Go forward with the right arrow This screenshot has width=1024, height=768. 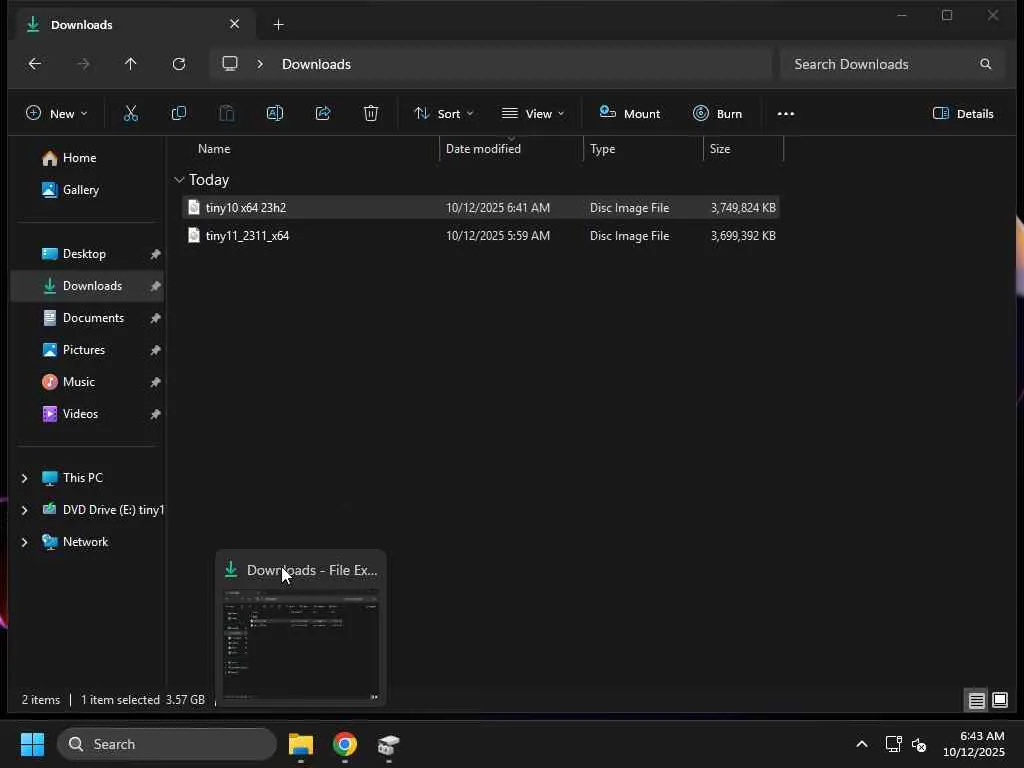(83, 64)
